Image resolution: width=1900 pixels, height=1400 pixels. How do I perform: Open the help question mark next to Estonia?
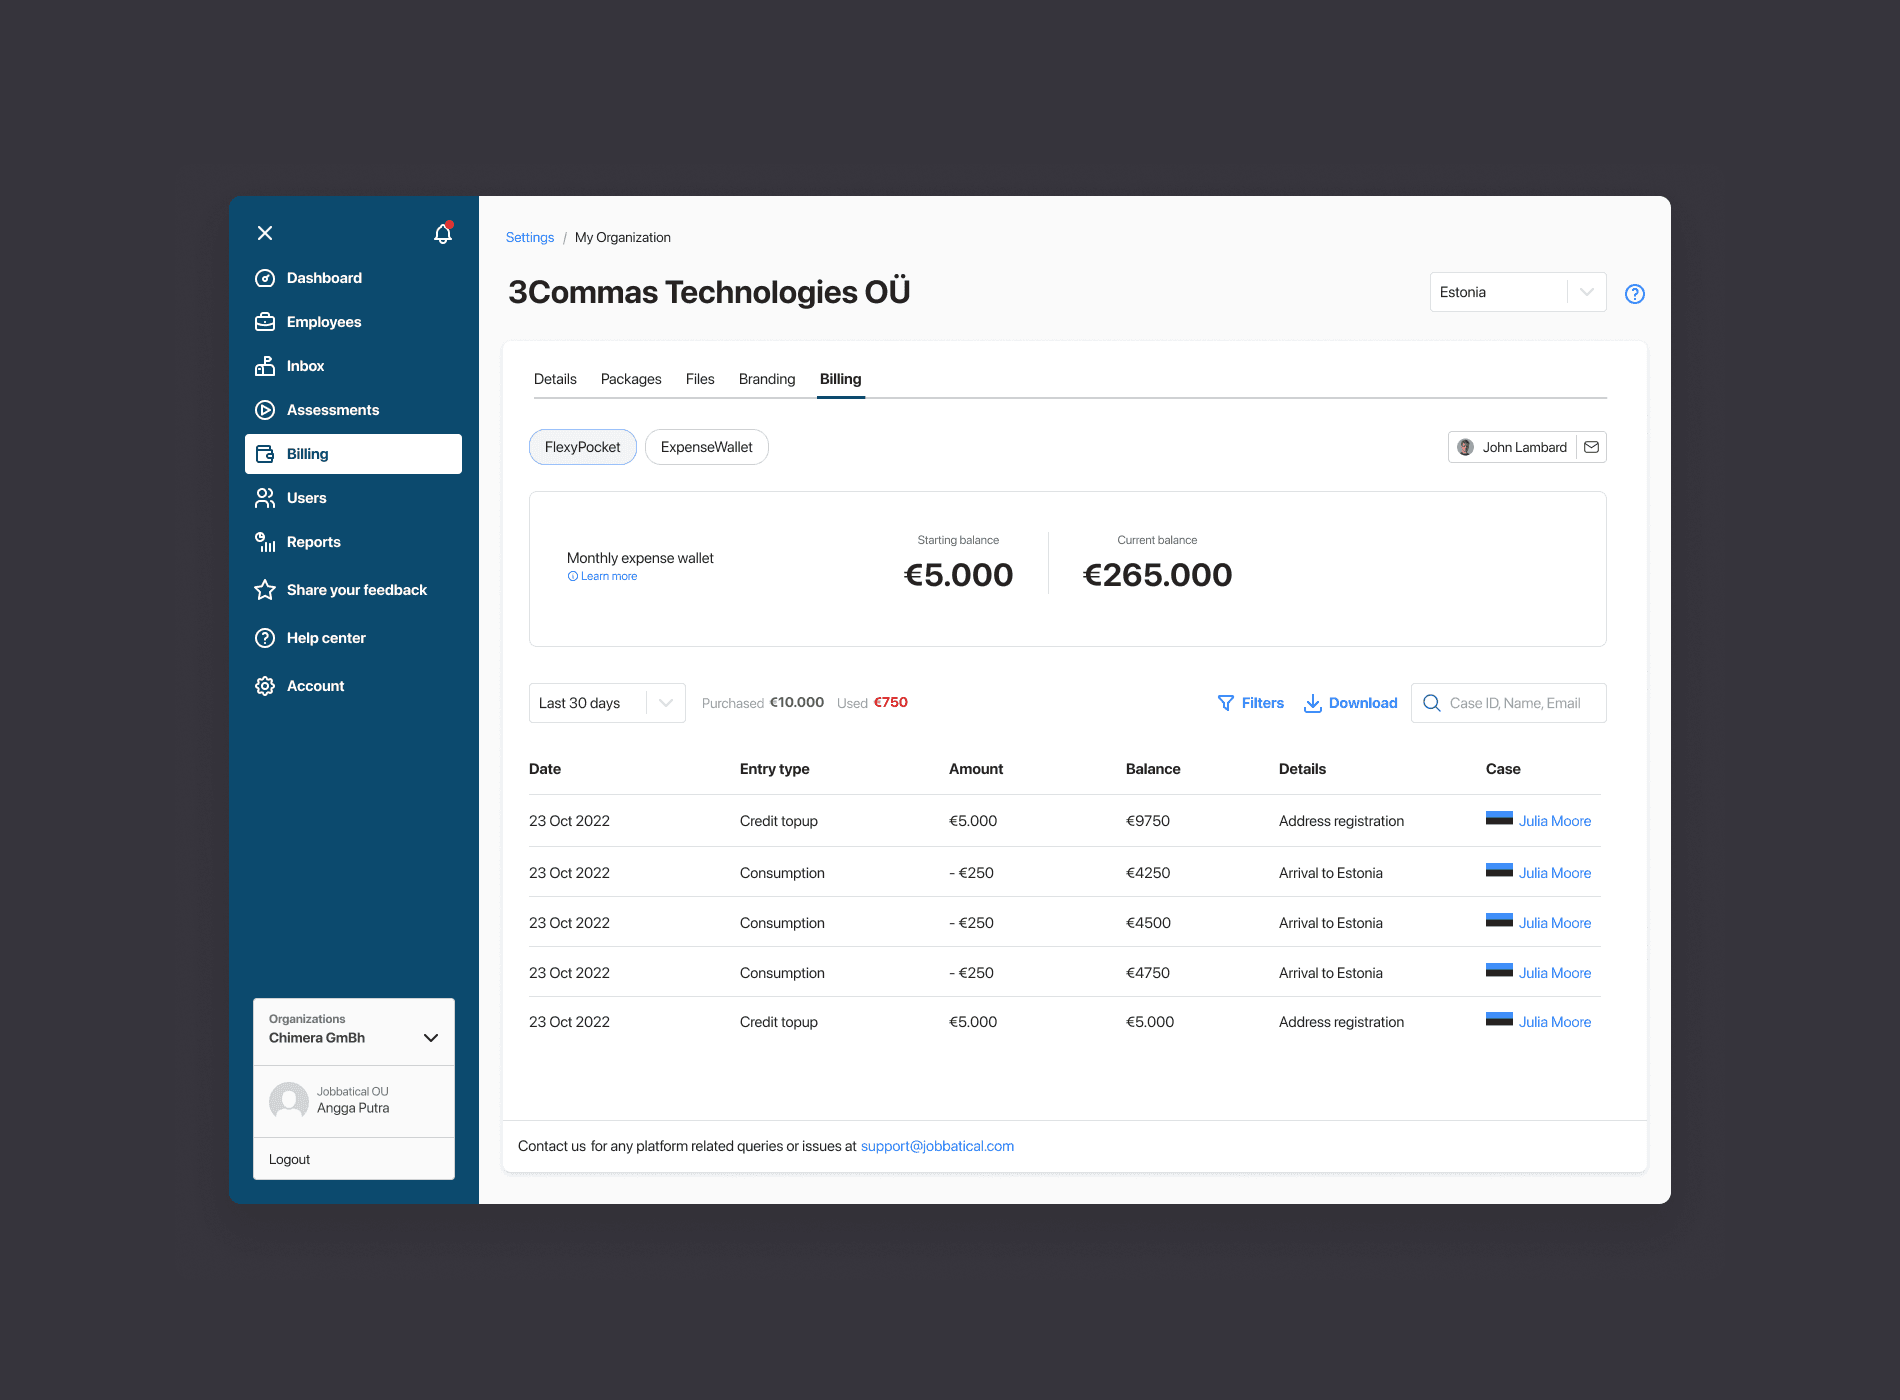click(1635, 294)
